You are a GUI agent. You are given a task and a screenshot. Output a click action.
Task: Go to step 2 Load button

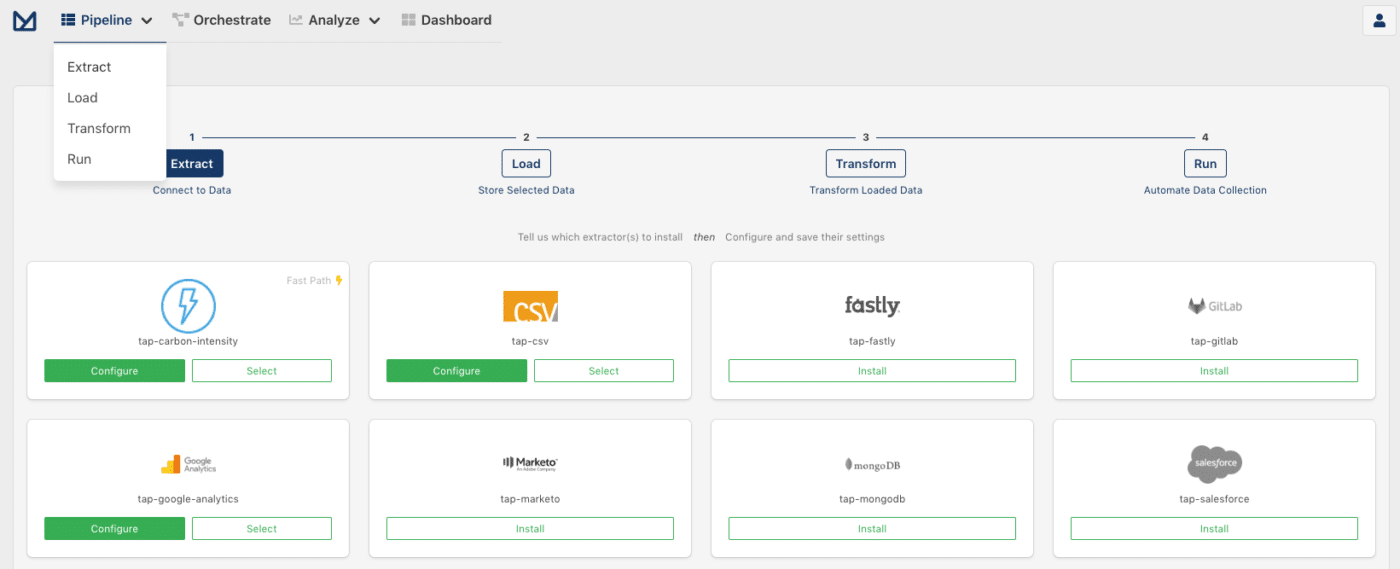click(x=526, y=164)
